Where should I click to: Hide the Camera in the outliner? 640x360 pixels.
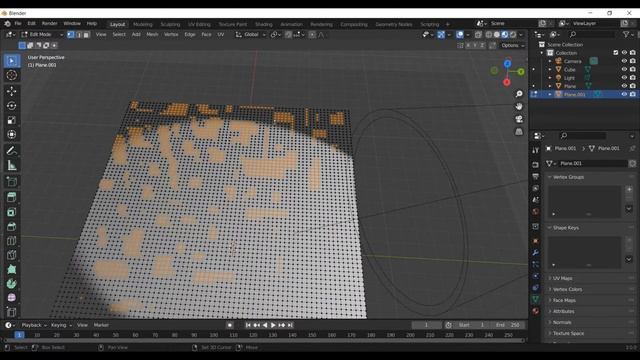click(624, 61)
